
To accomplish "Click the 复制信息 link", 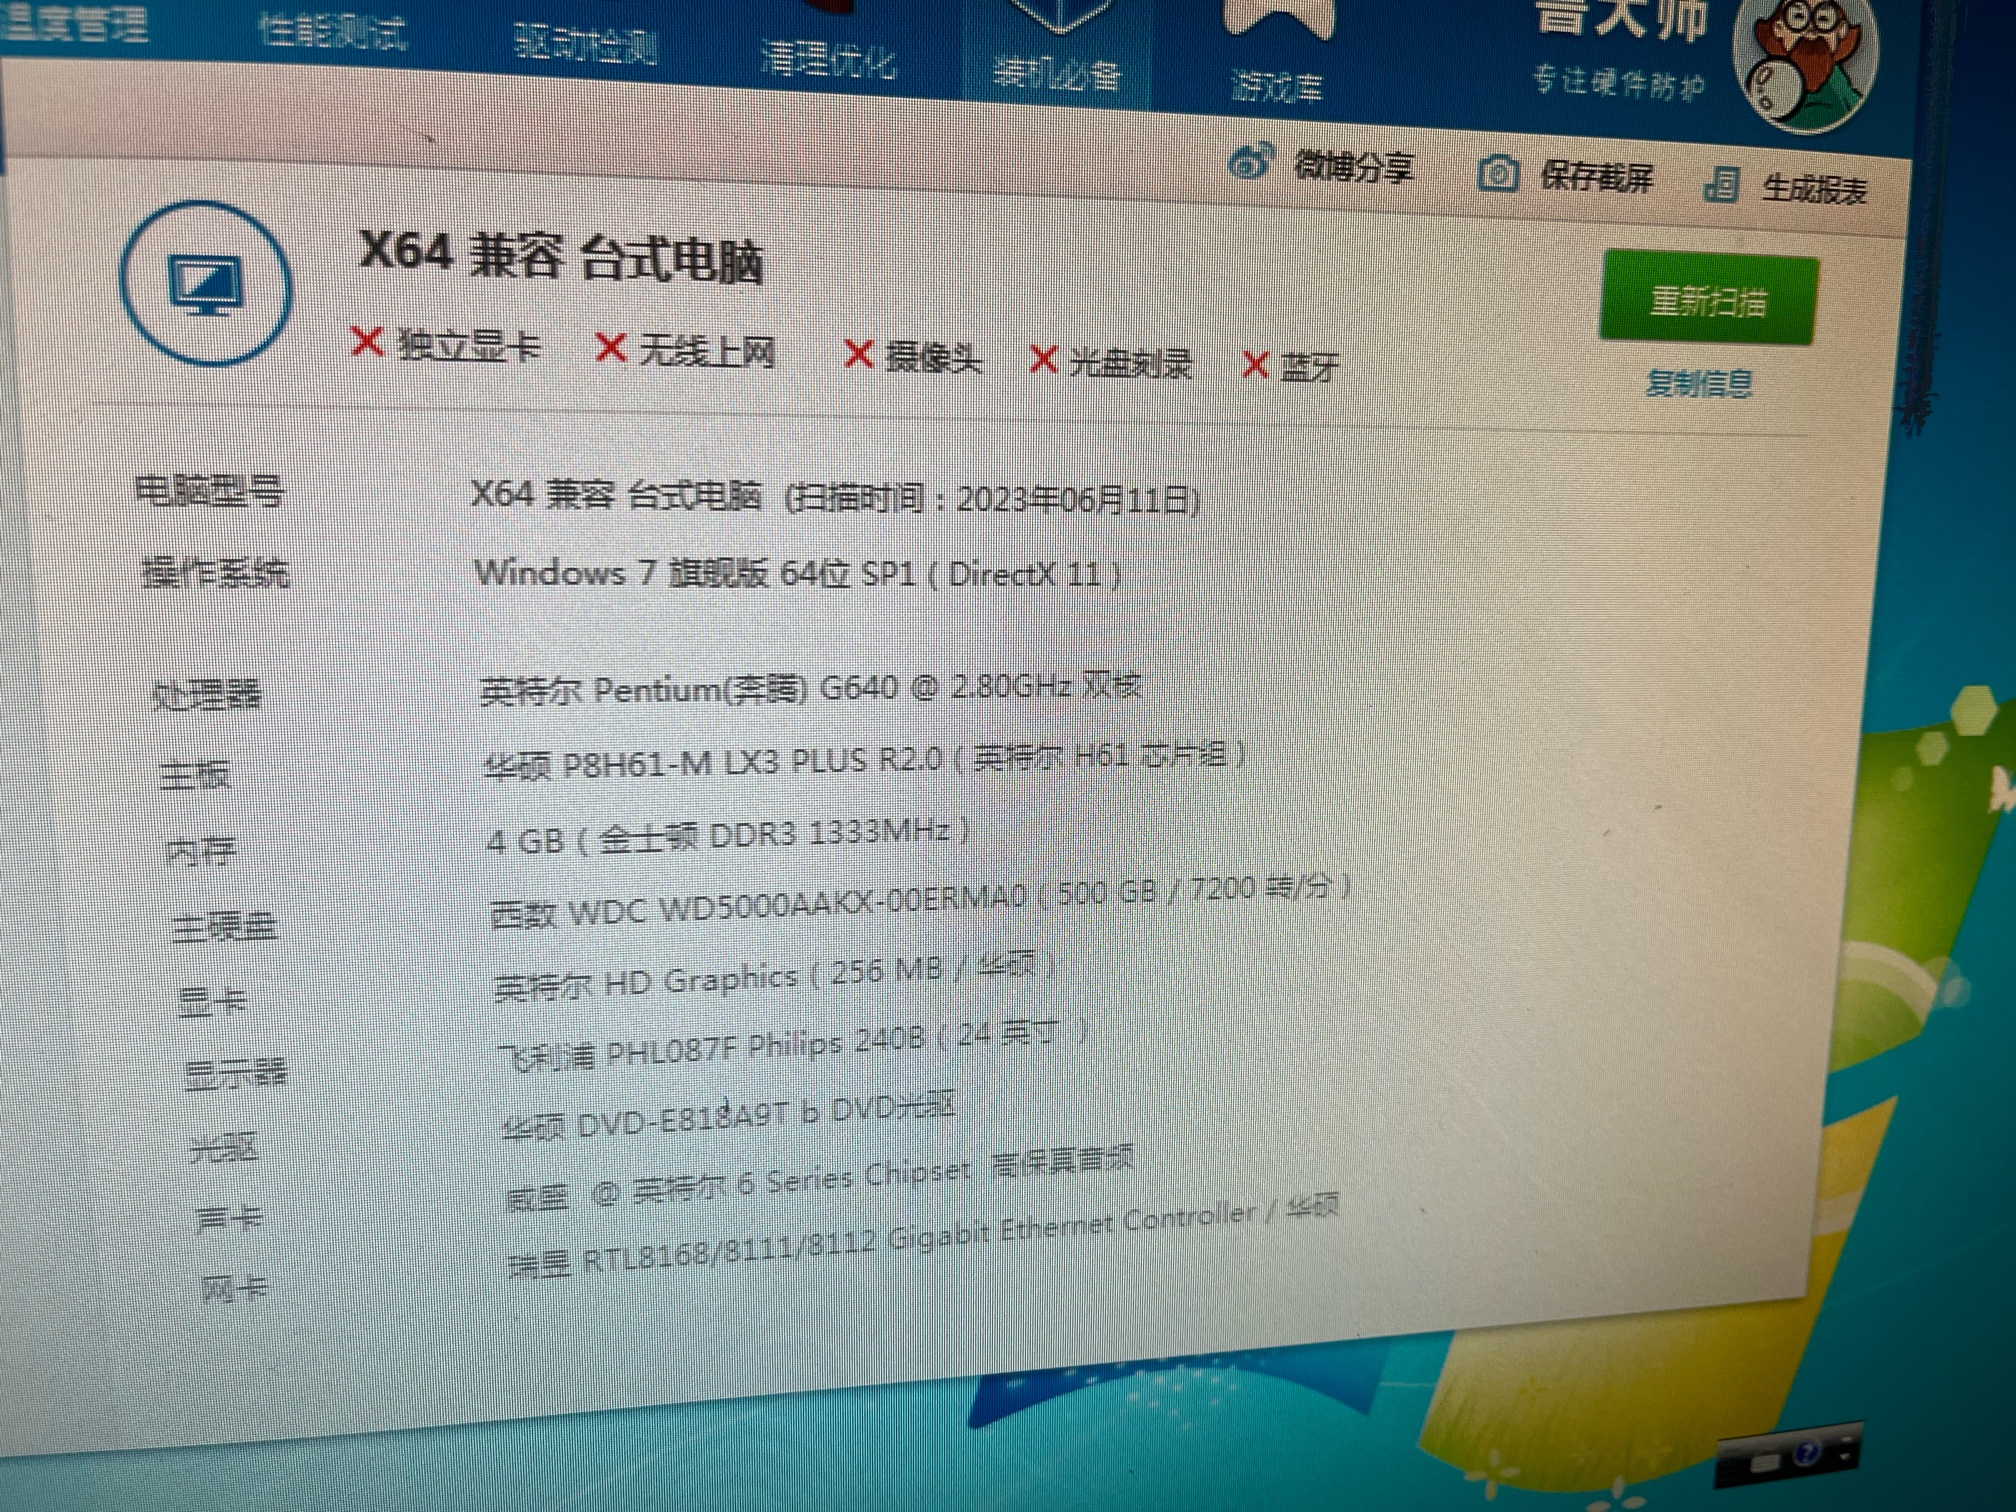I will (1698, 382).
